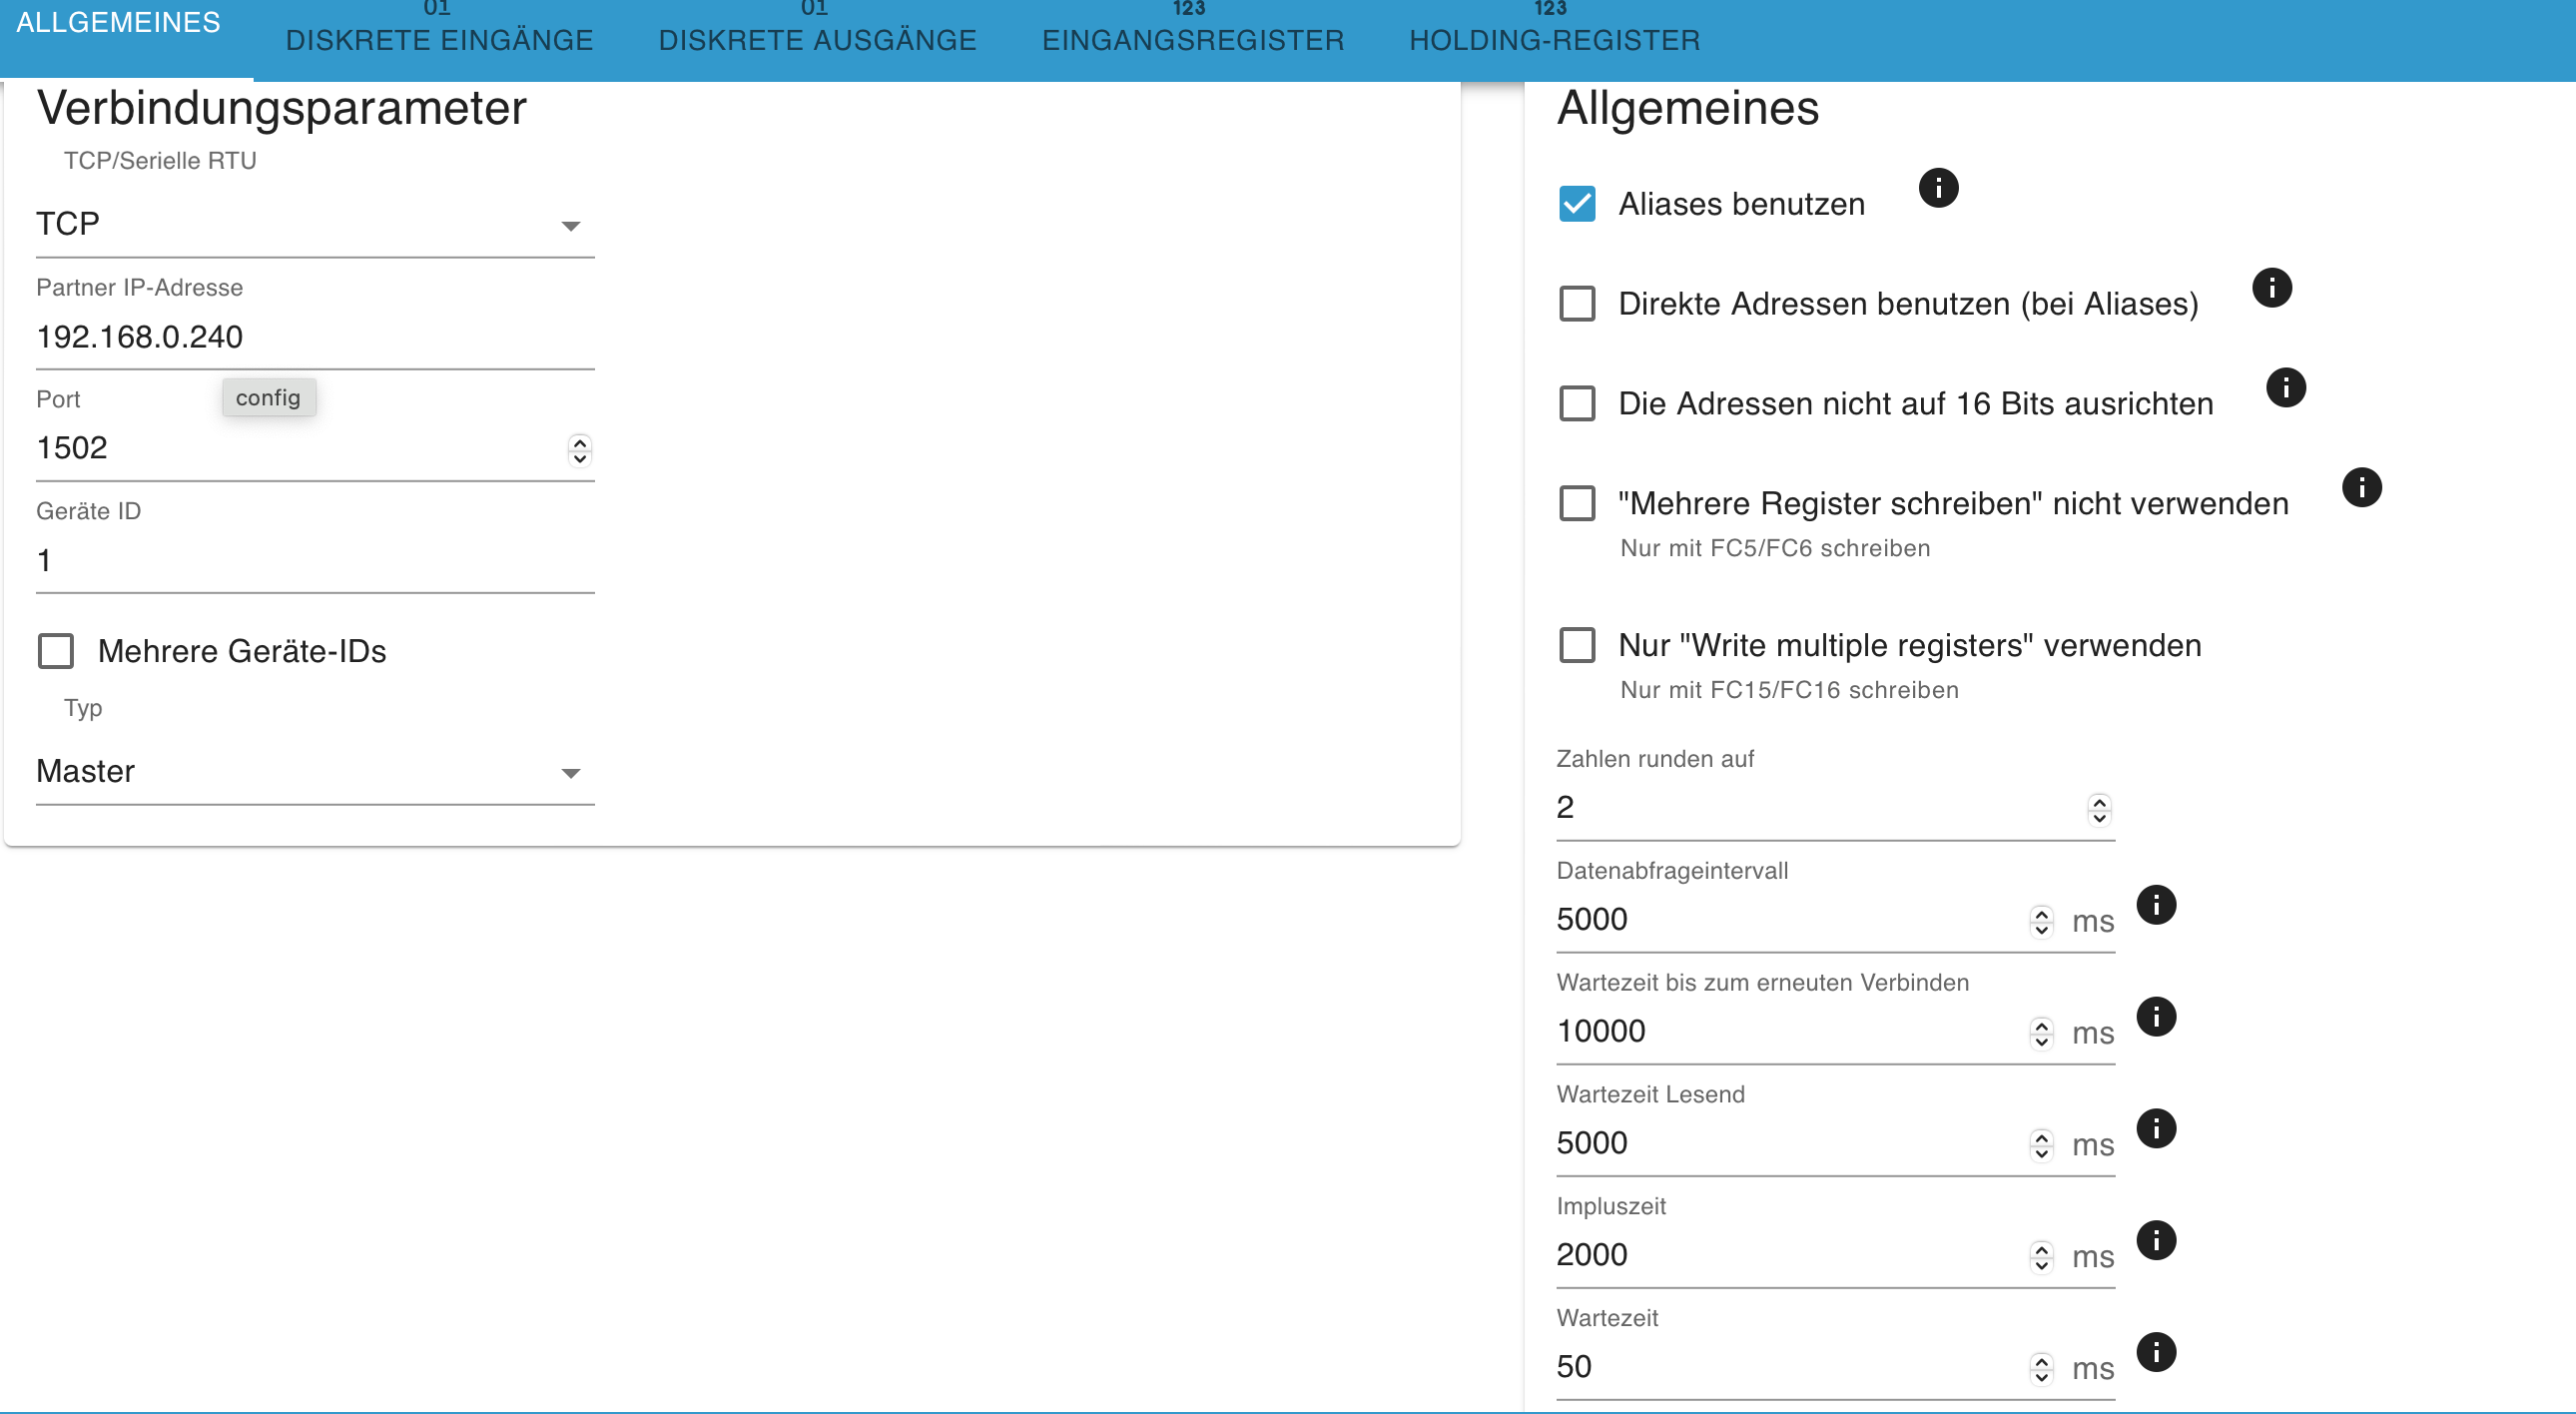This screenshot has height=1414, width=2576.
Task: Click the Partner IP-Adresse input field
Action: click(x=314, y=337)
